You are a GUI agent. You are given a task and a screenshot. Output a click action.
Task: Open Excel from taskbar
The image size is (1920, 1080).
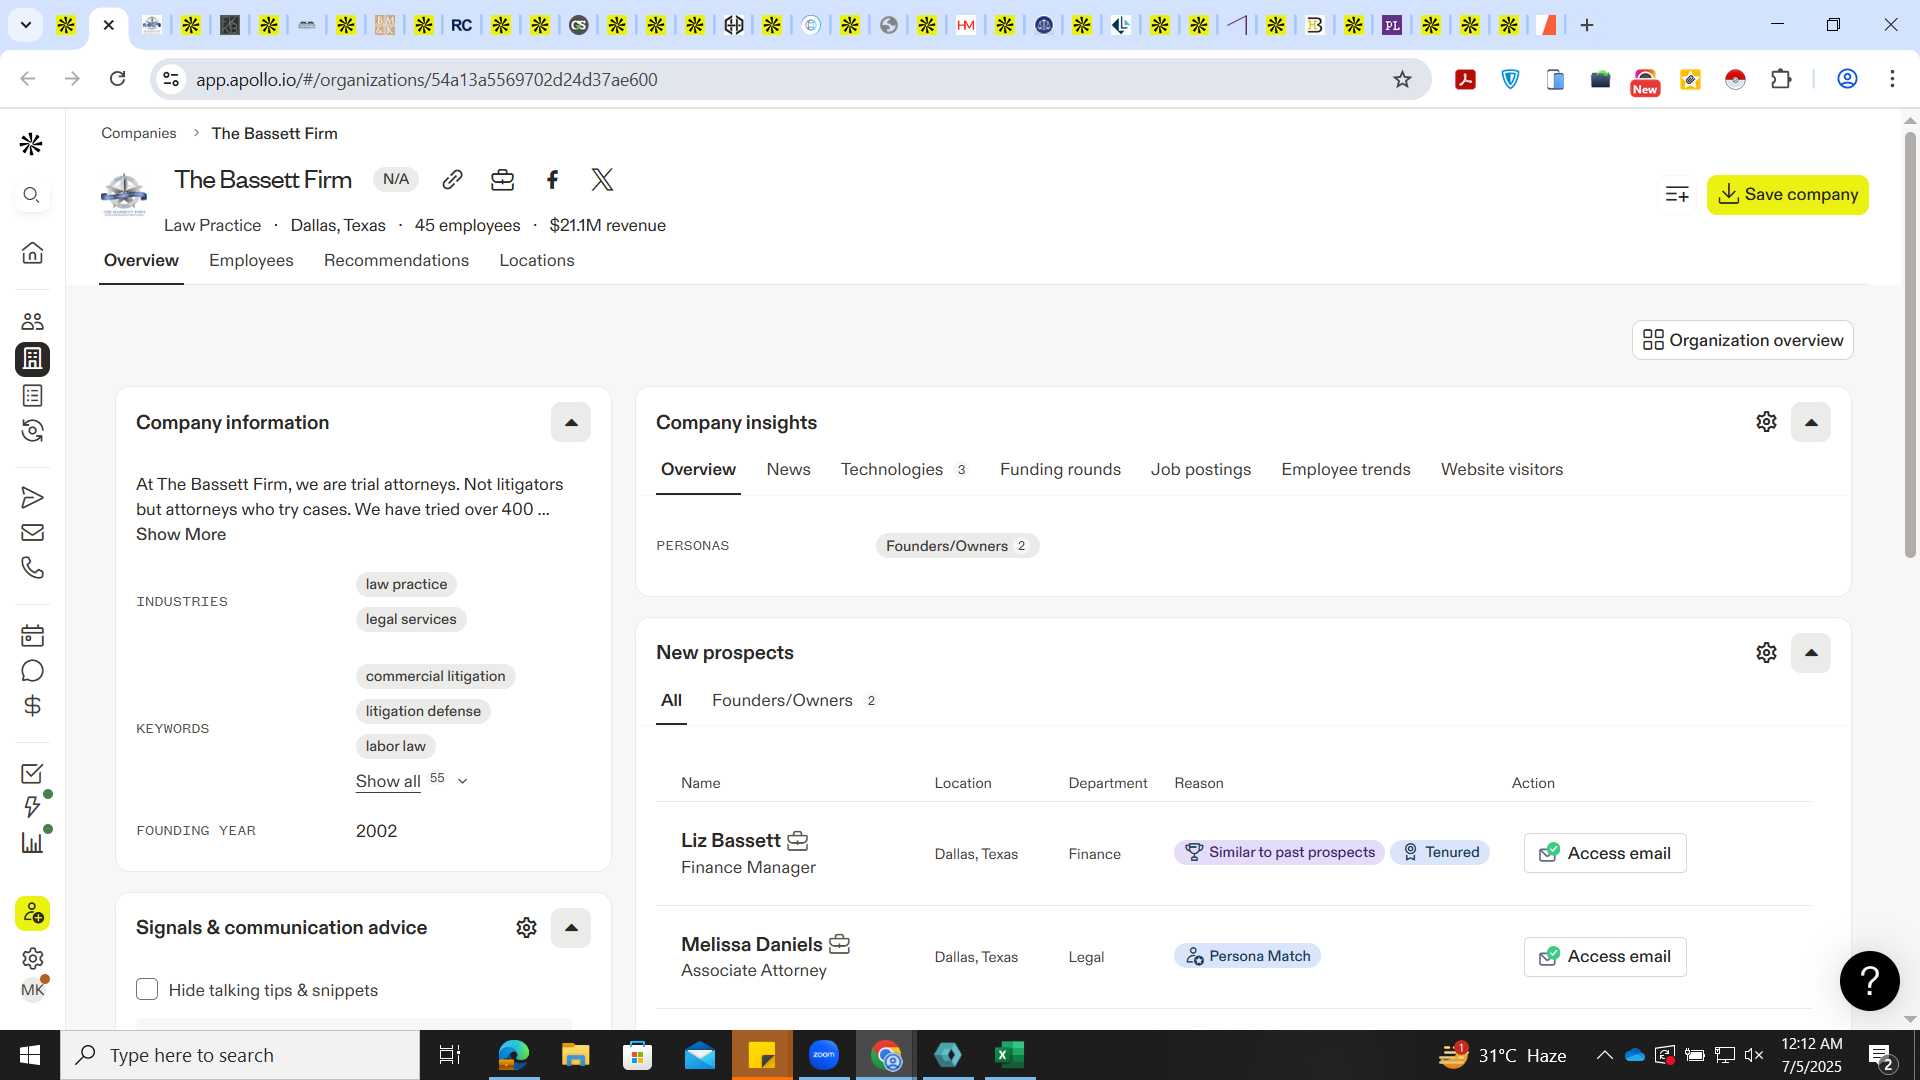(x=1010, y=1055)
